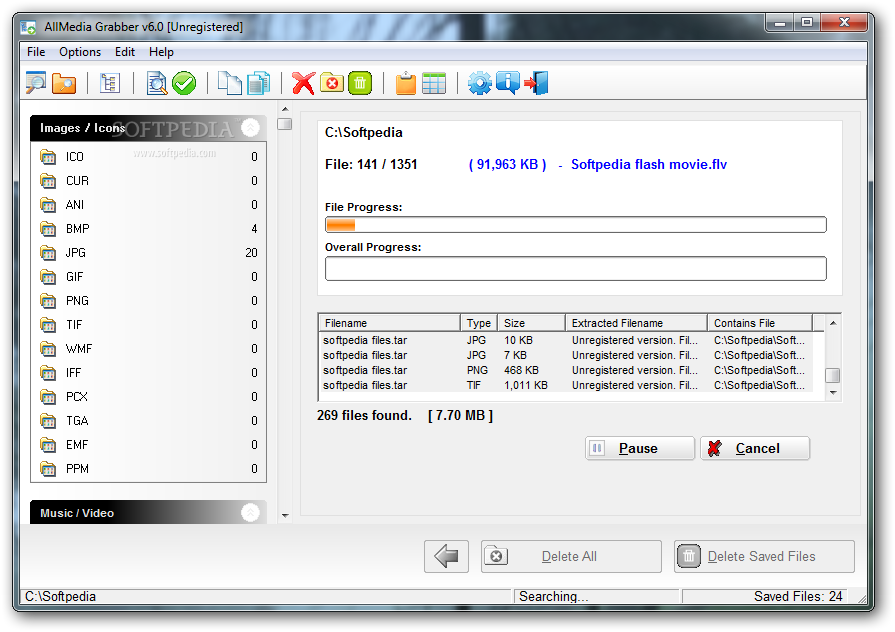895x632 pixels.
Task: Sort by Extracted Filename column header
Action: pyautogui.click(x=636, y=323)
